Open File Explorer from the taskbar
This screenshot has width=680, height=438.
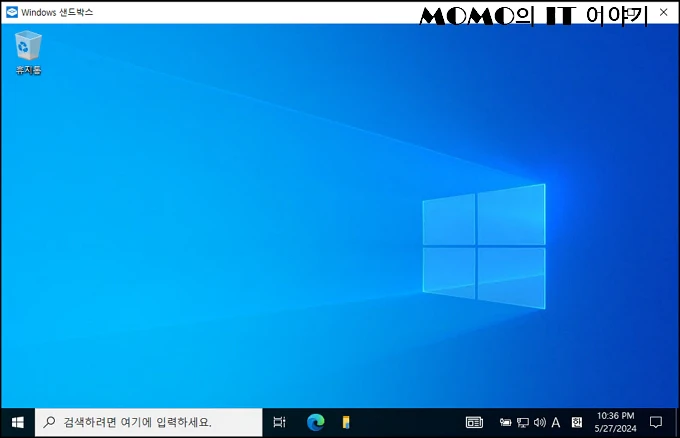click(x=346, y=422)
